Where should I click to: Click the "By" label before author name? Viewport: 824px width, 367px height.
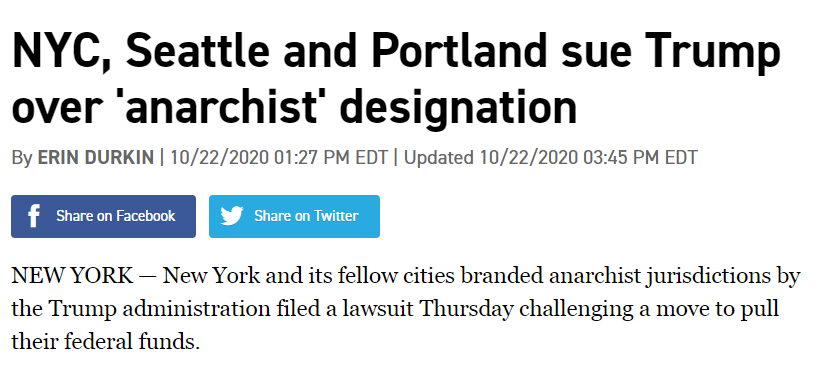pos(22,158)
